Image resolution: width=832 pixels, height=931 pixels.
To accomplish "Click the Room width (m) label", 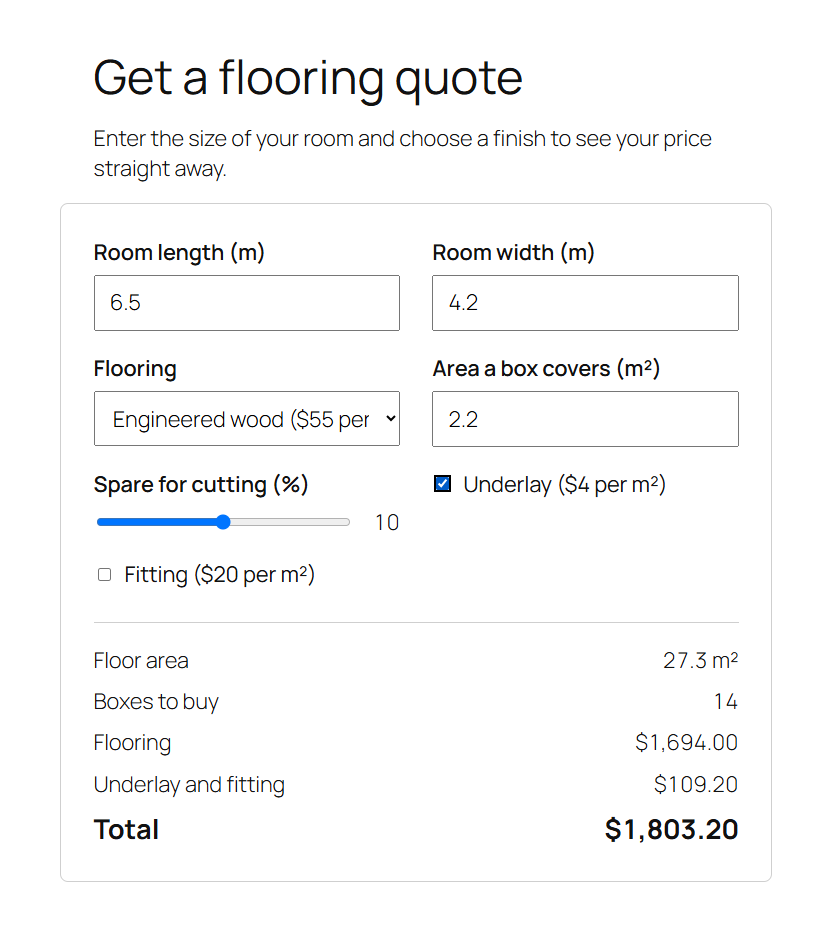I will click(x=514, y=252).
